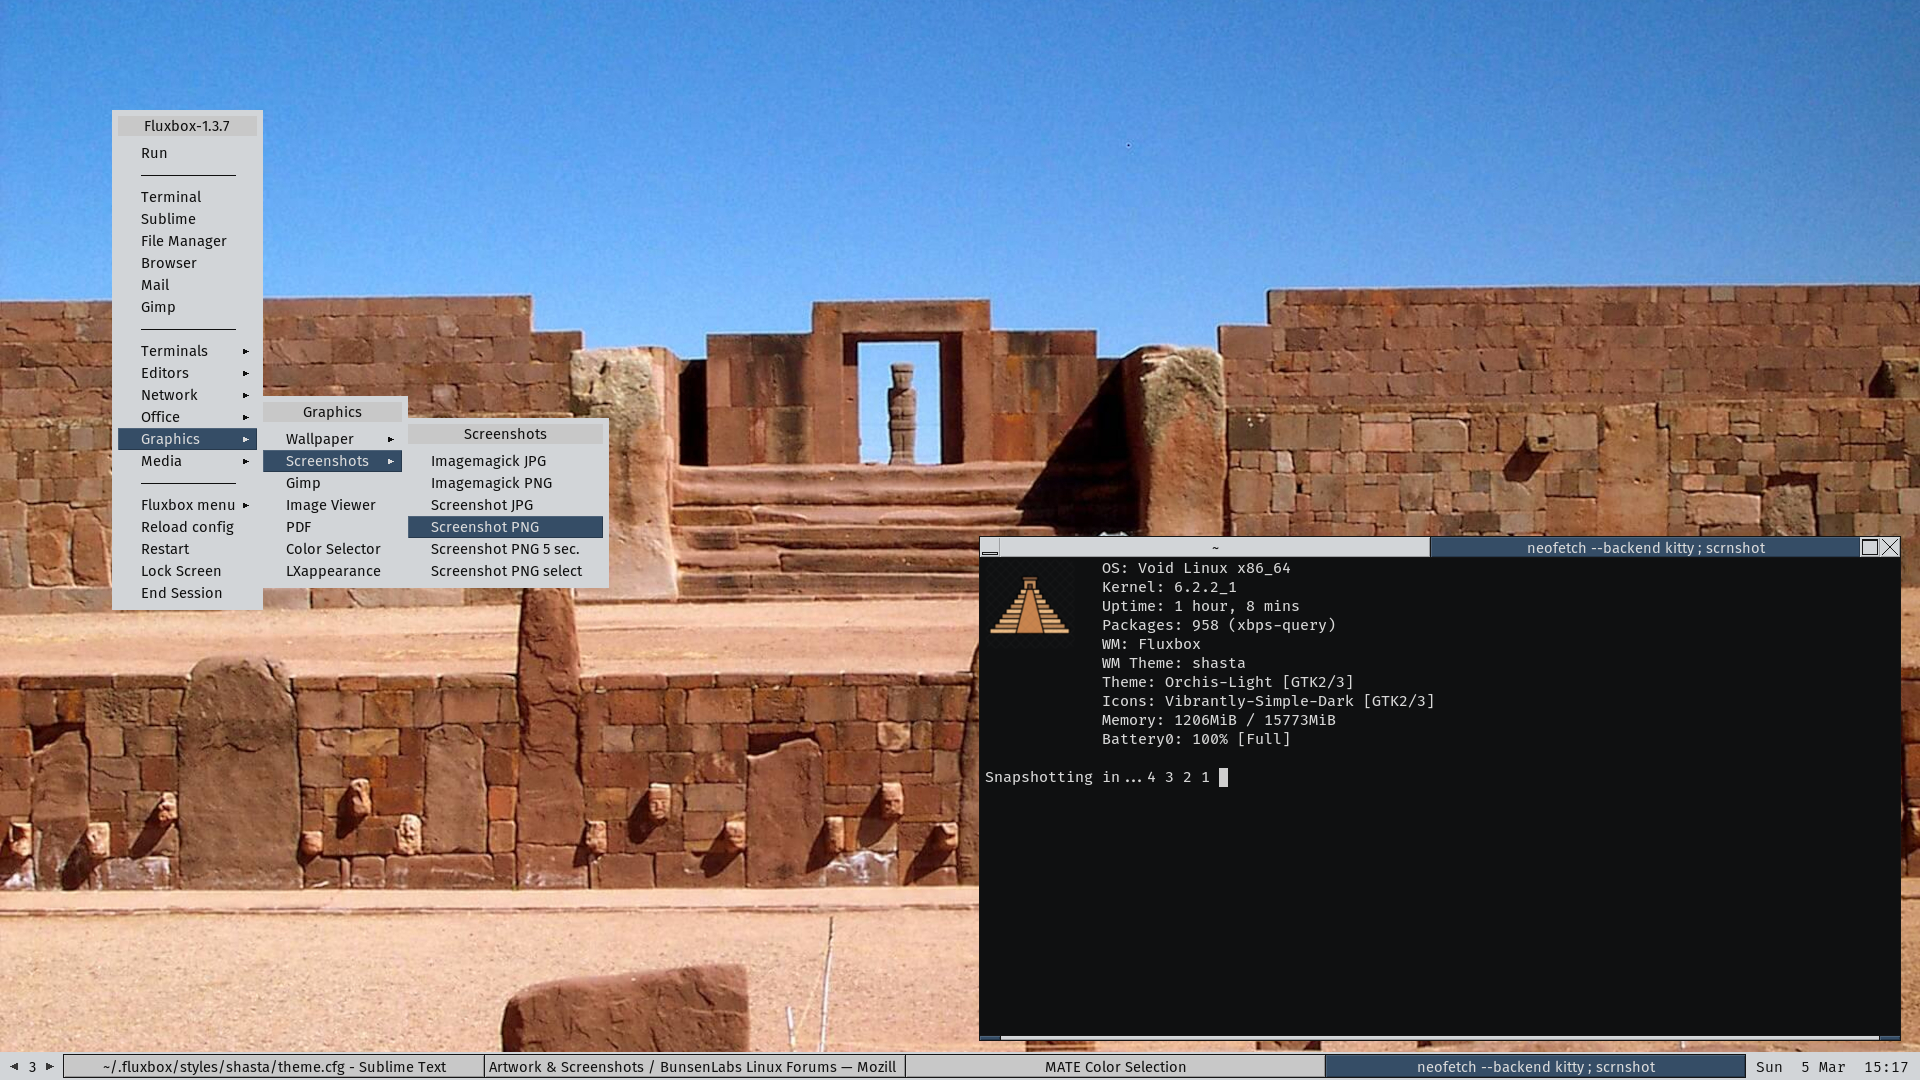Expand the Graphics submenu entry
Viewport: 1920px width, 1080px height.
187,439
